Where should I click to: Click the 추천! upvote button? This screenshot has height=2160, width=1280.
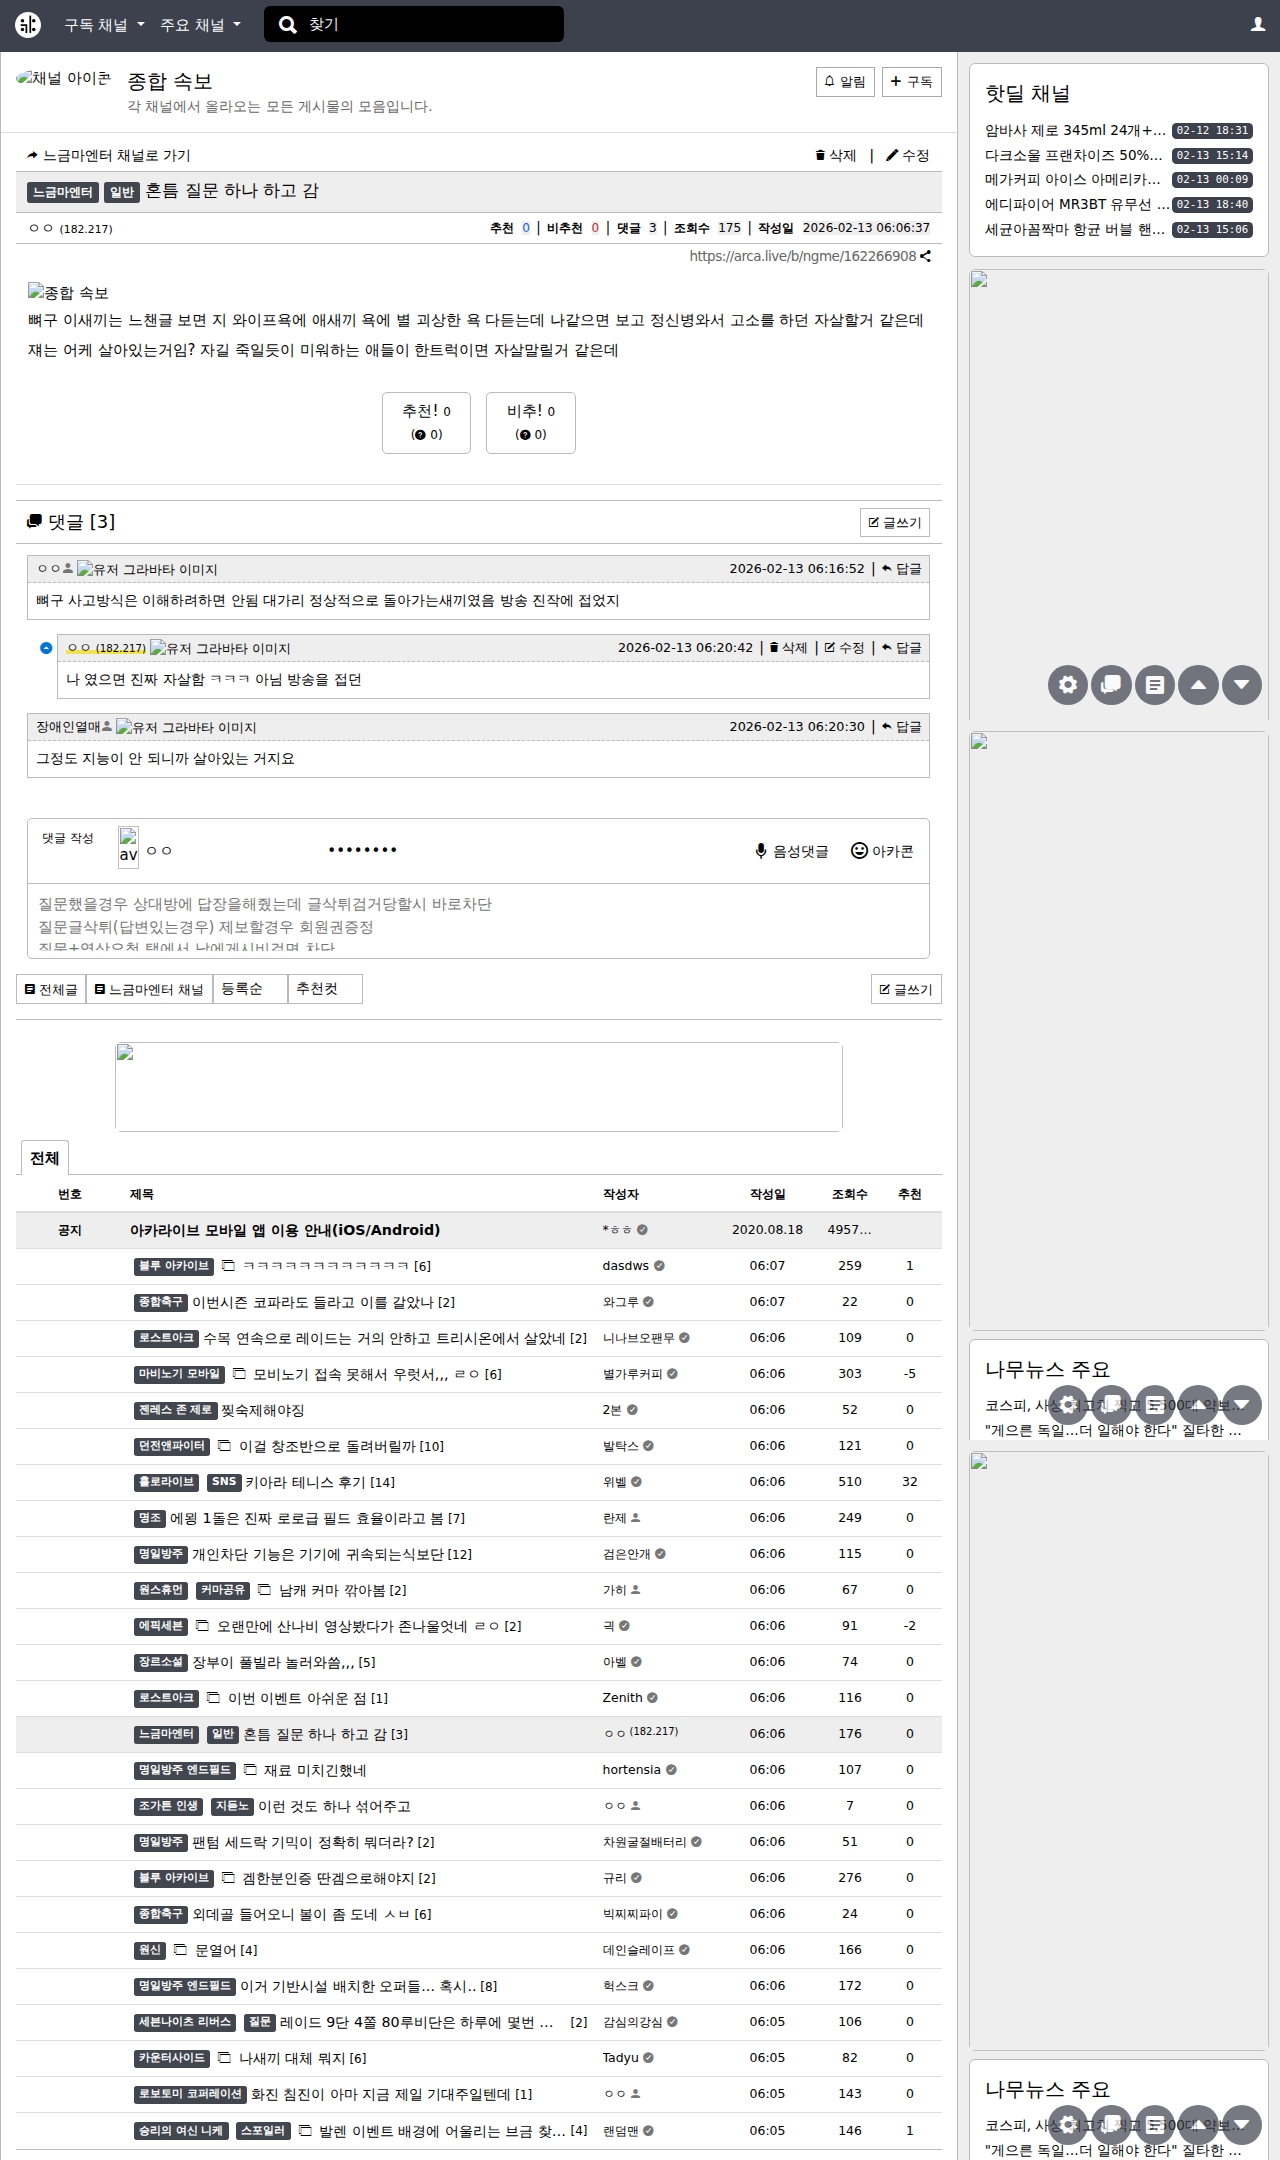(426, 423)
